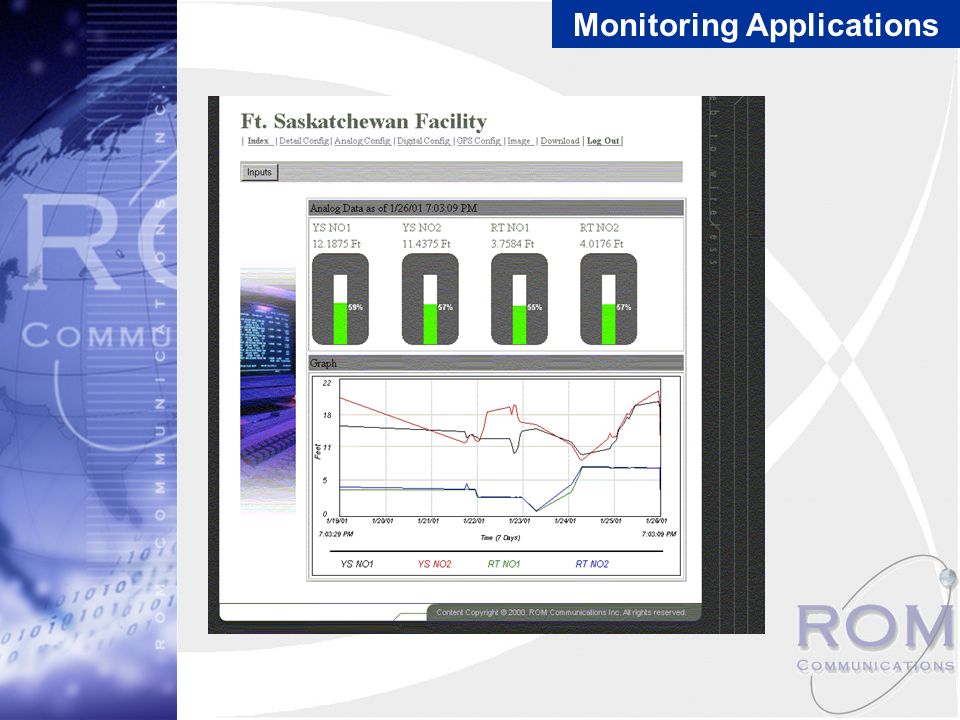Screen dimensions: 960x720
Task: Open the GPS Config link
Action: (x=479, y=141)
